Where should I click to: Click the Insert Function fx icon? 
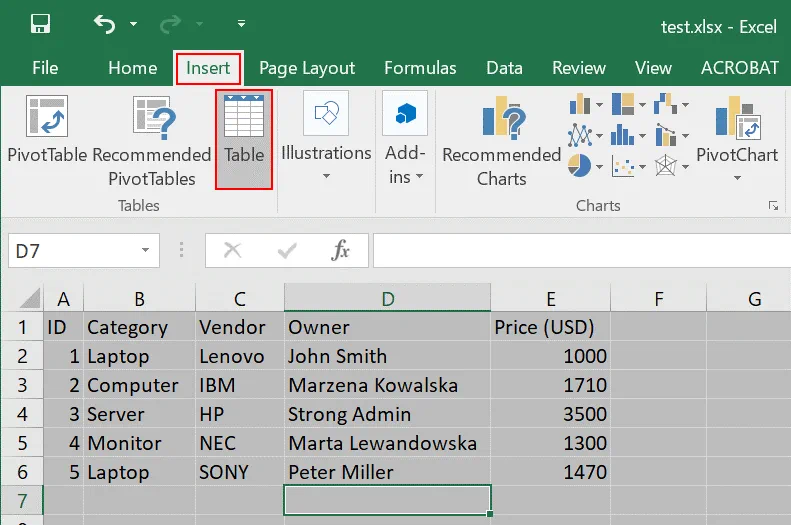pyautogui.click(x=341, y=251)
